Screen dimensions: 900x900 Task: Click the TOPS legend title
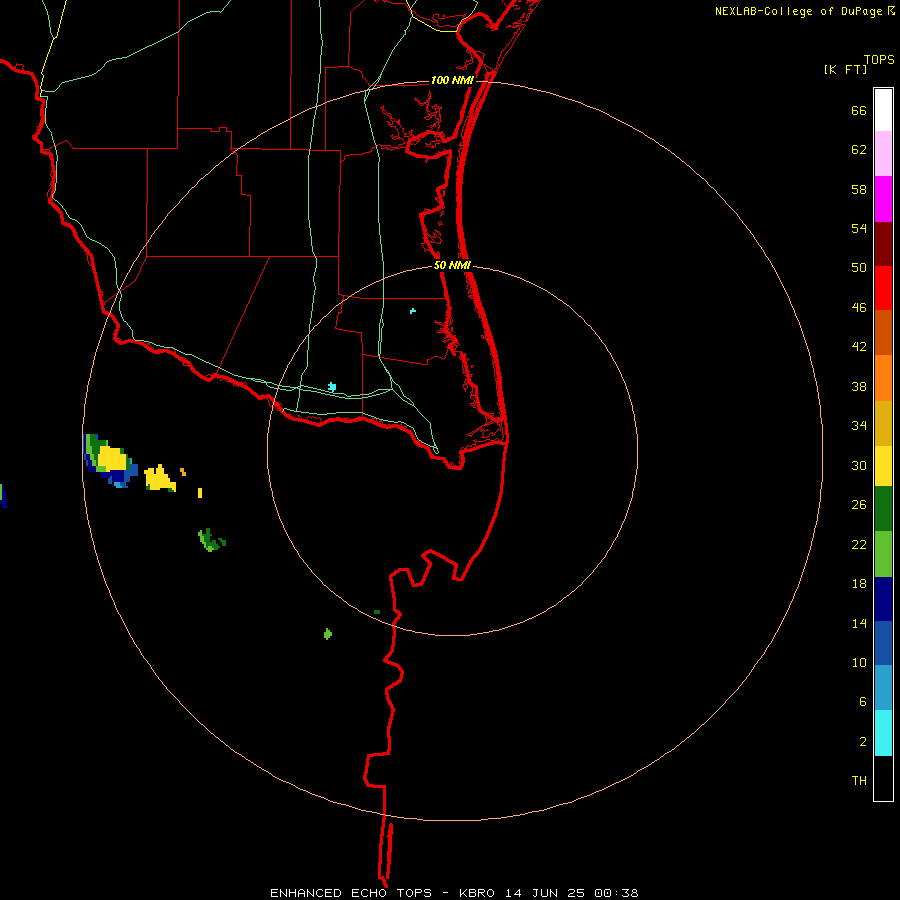(879, 60)
